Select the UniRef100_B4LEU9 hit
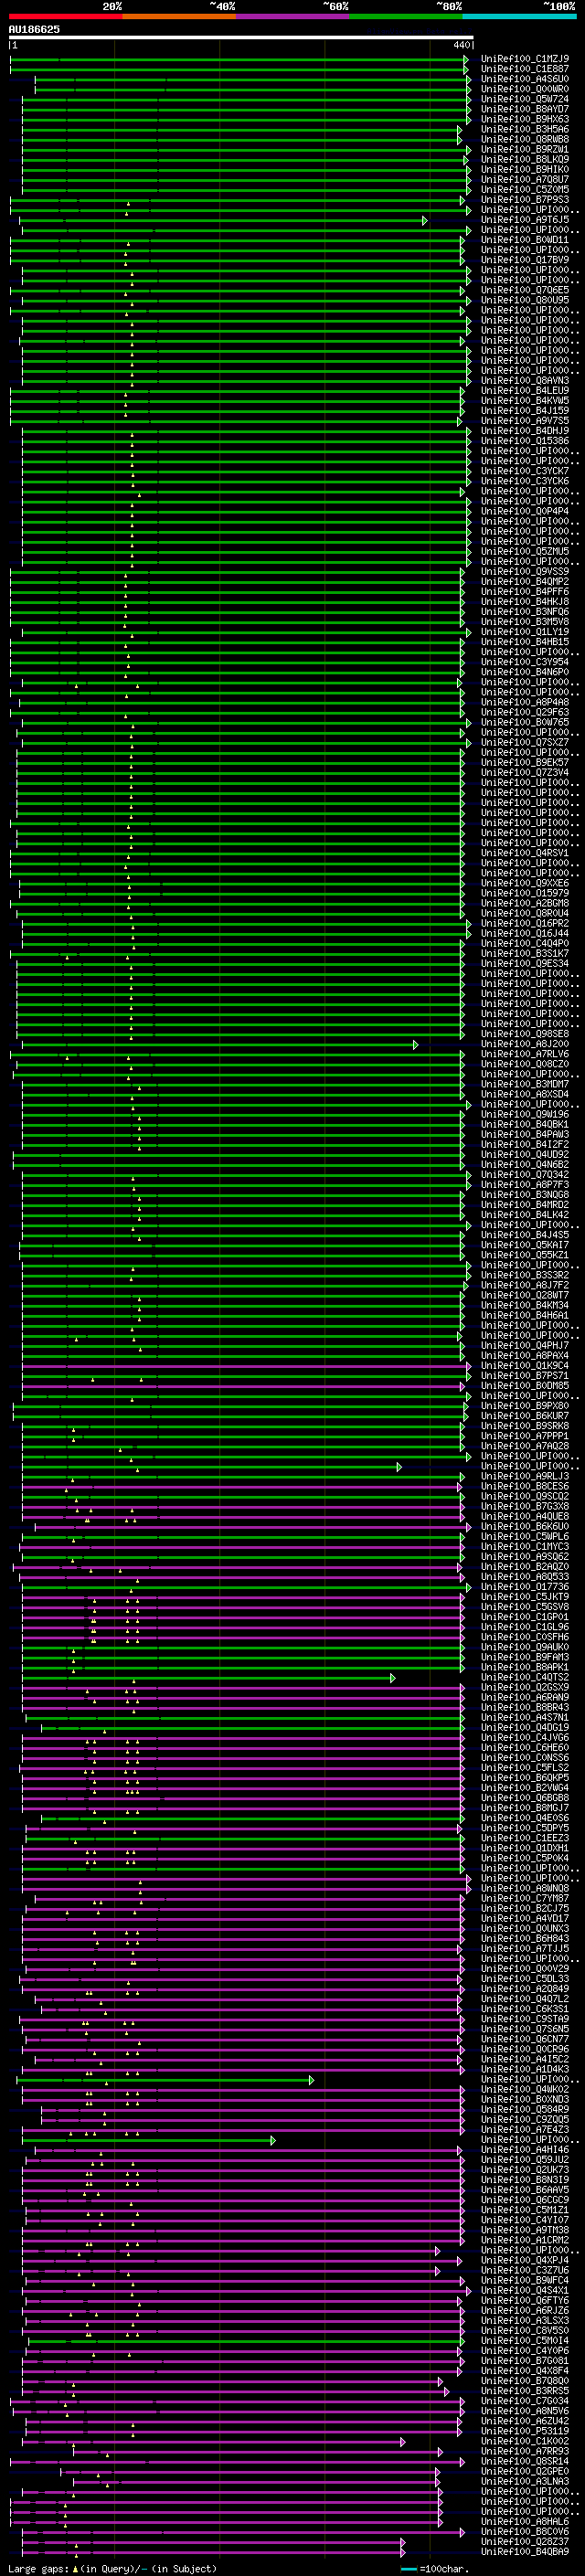 coord(525,391)
